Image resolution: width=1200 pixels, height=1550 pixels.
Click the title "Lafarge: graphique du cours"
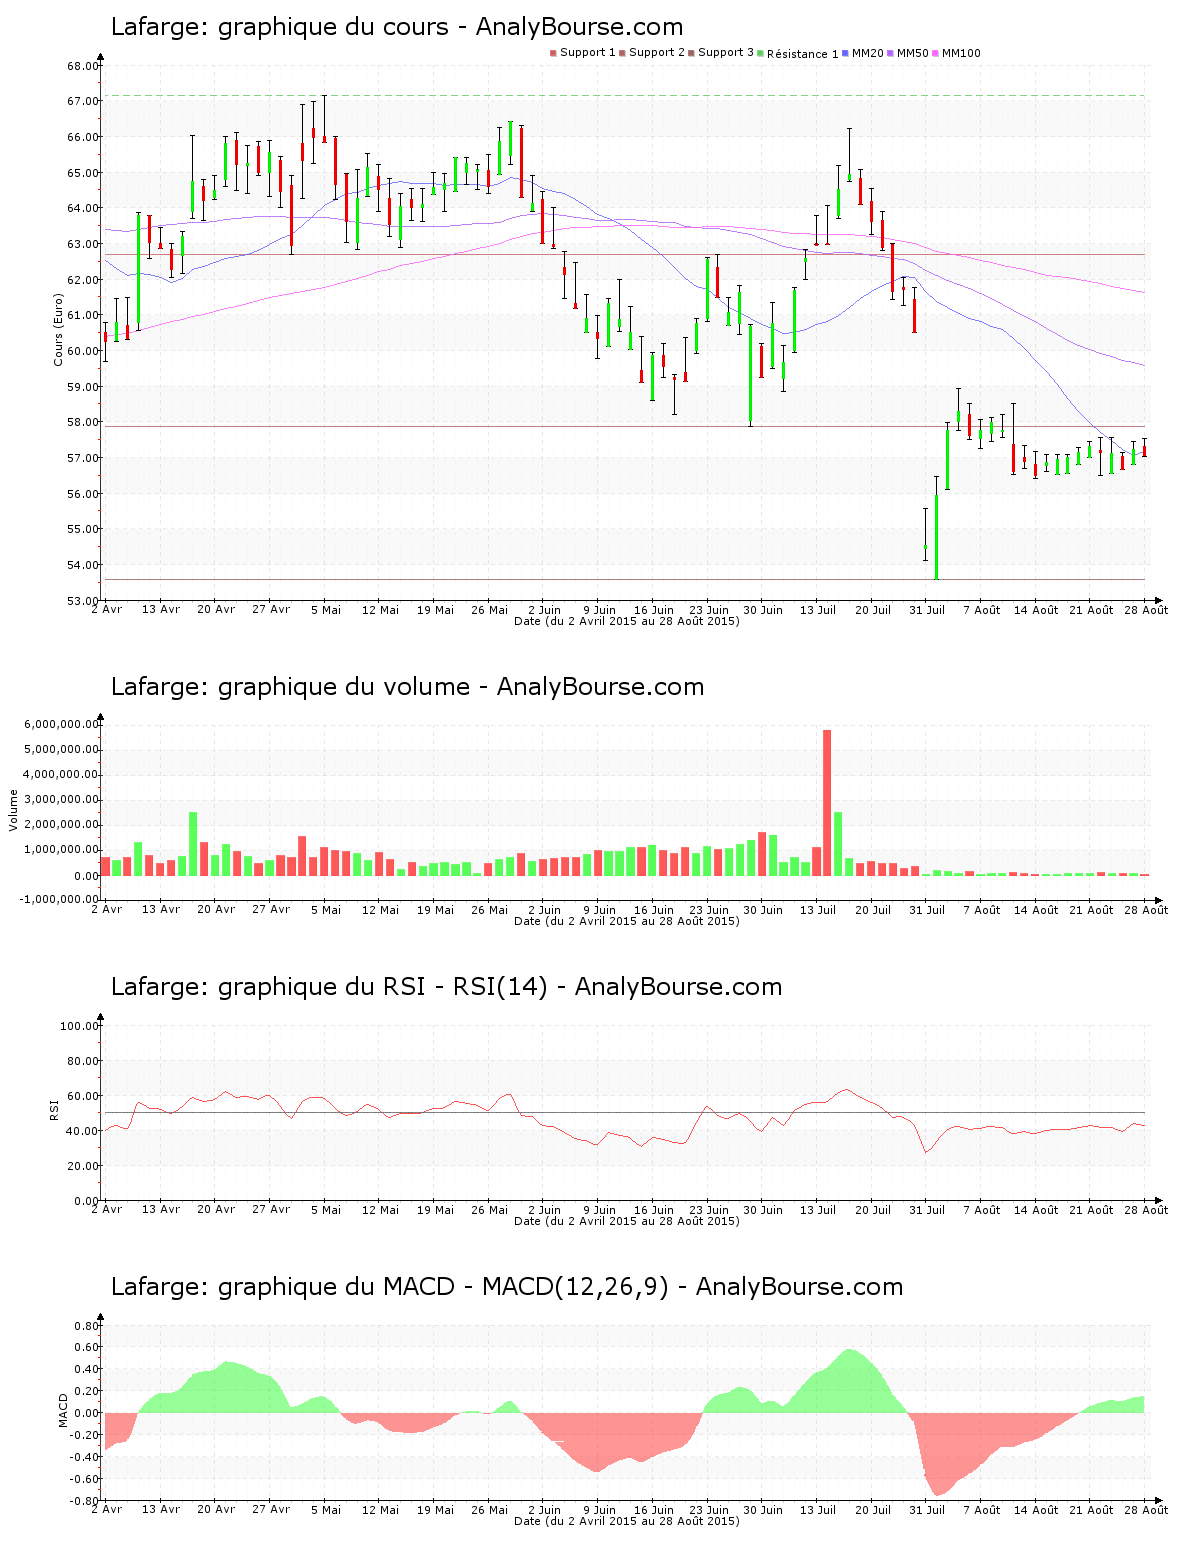tap(279, 28)
